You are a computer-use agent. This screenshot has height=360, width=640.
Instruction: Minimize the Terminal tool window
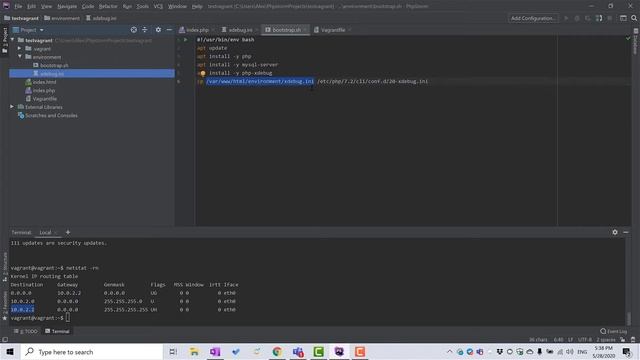626,232
